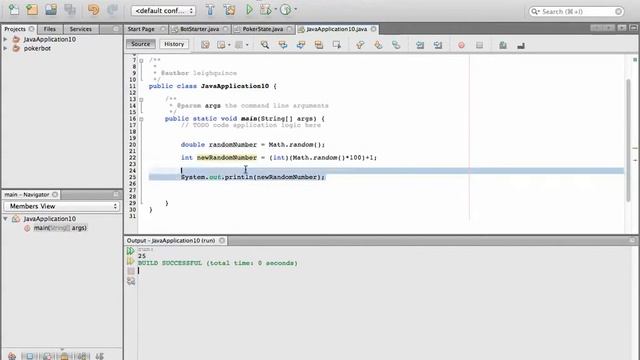Image resolution: width=640 pixels, height=360 pixels.
Task: Open the forward navigation dropdown arrow in editor toolbar
Action: click(247, 45)
